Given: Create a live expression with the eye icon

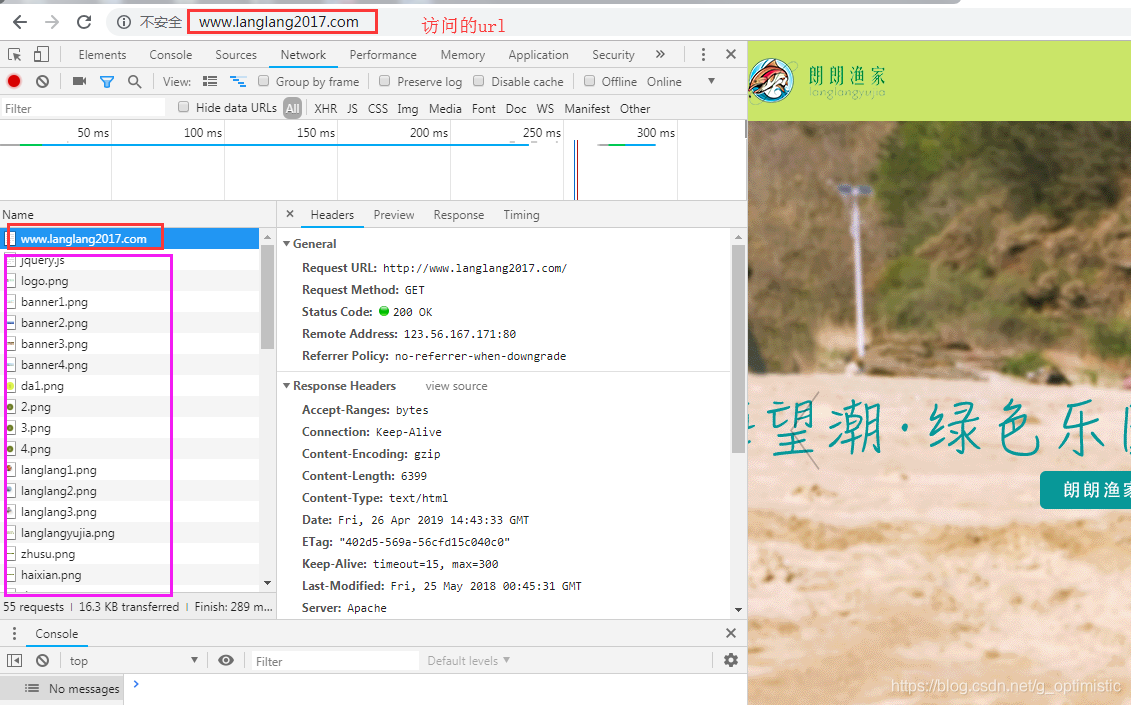Looking at the screenshot, I should tap(226, 660).
